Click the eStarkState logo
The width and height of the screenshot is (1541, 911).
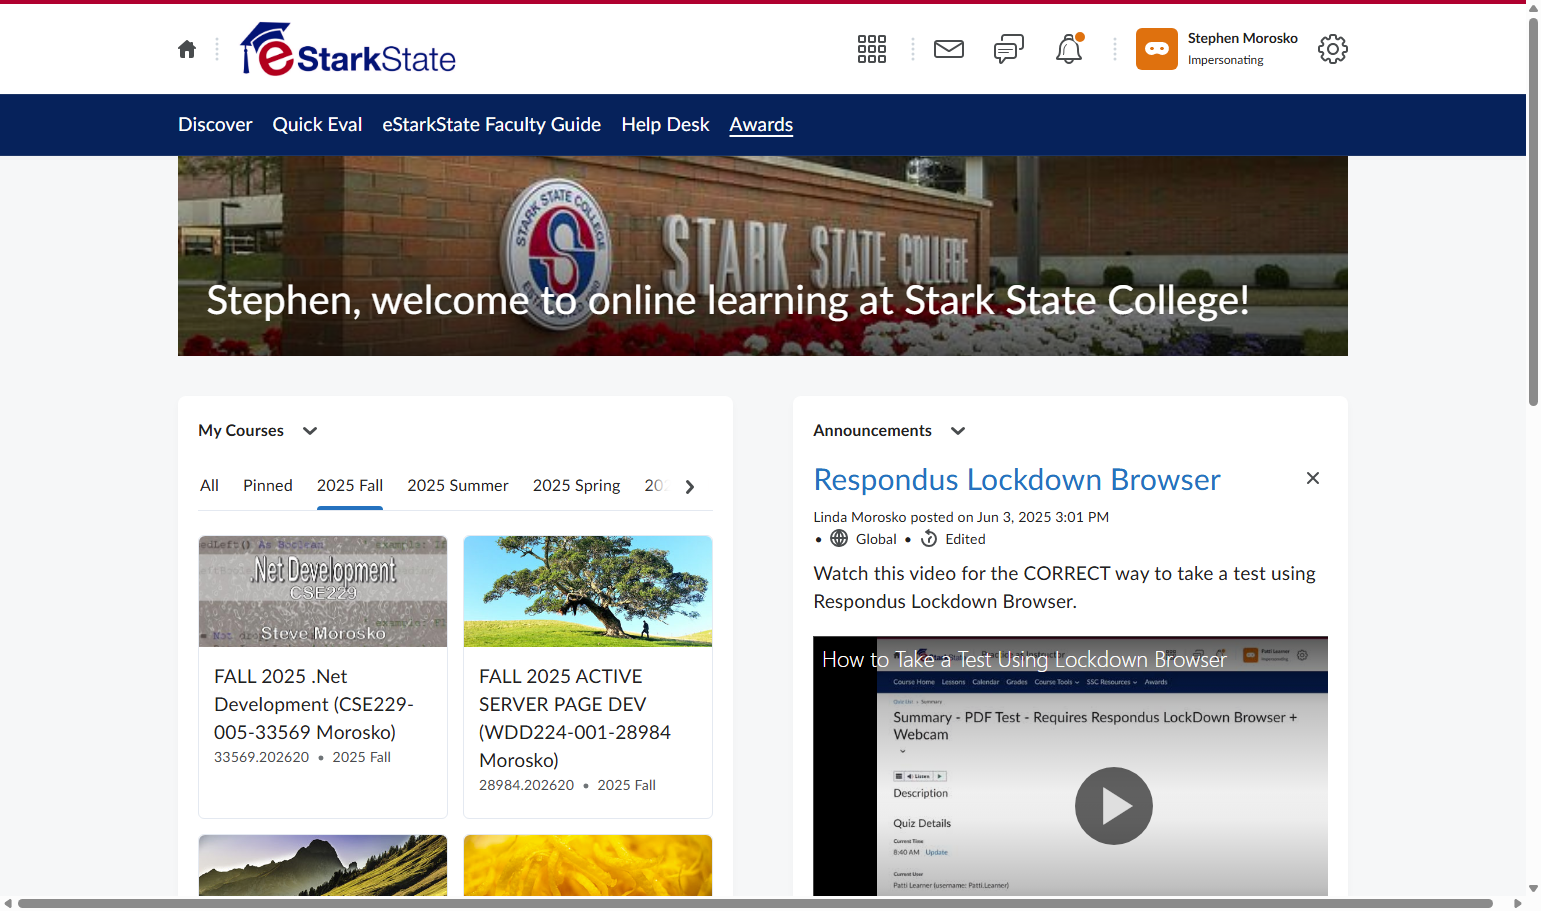click(348, 49)
